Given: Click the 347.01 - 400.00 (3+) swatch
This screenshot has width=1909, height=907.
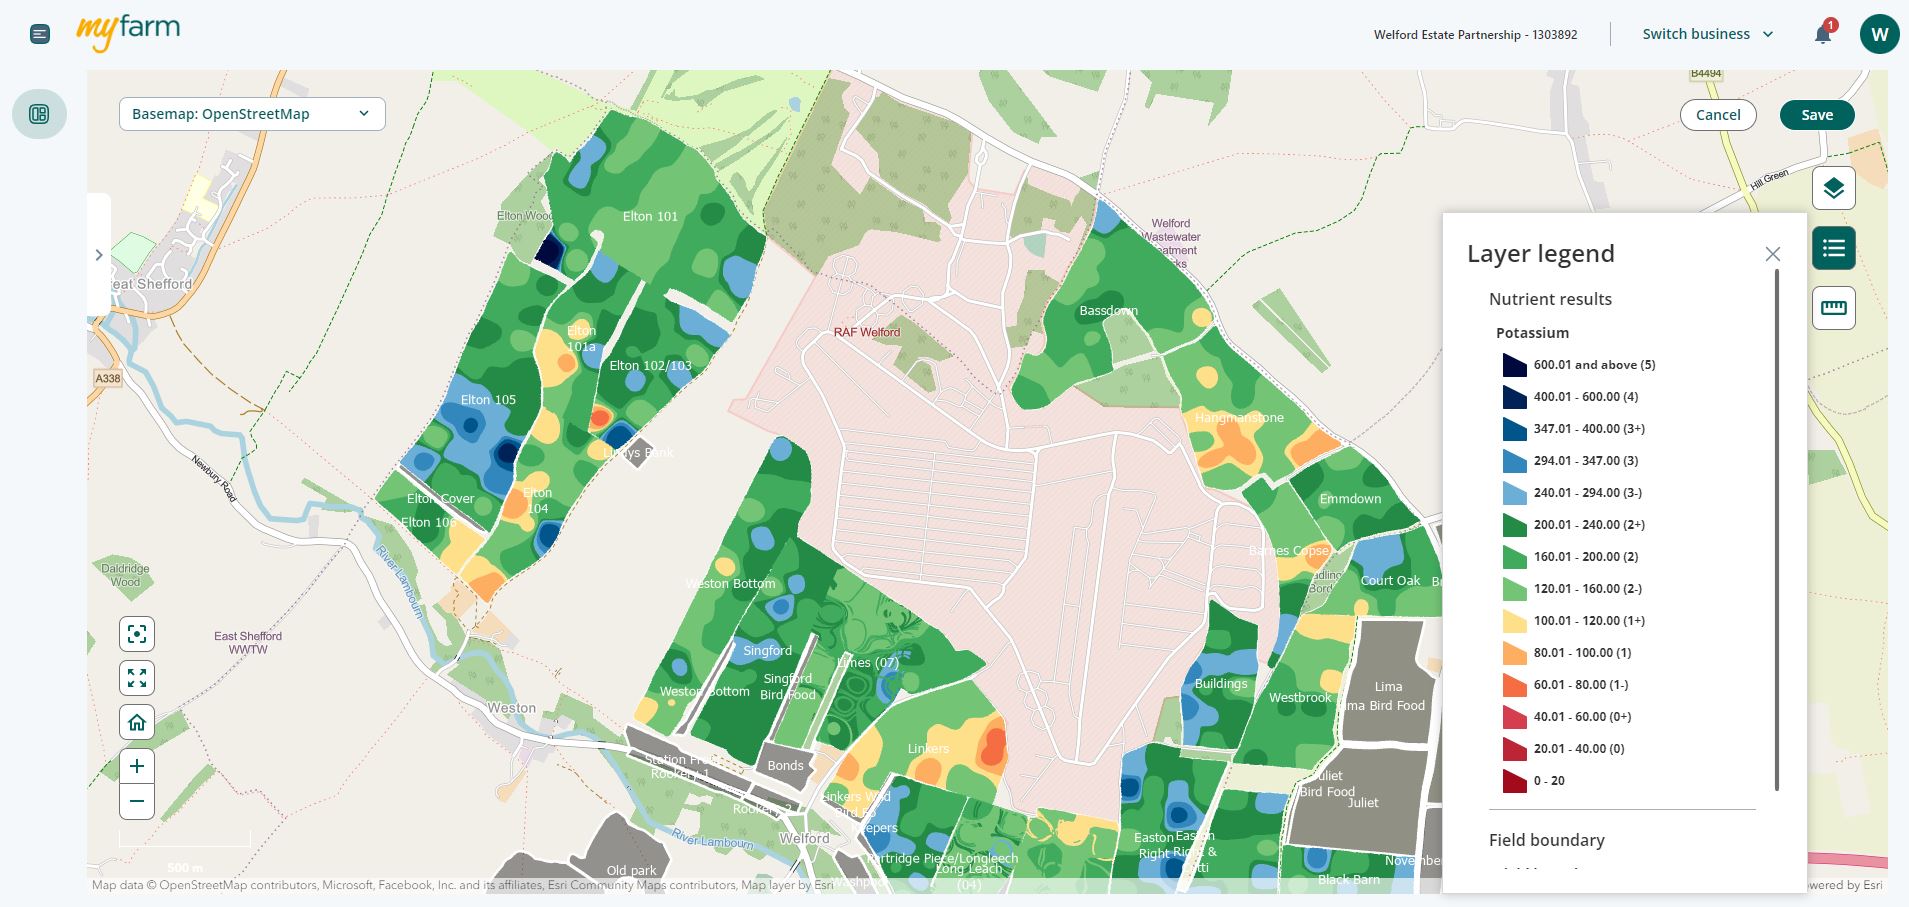Looking at the screenshot, I should (1514, 429).
